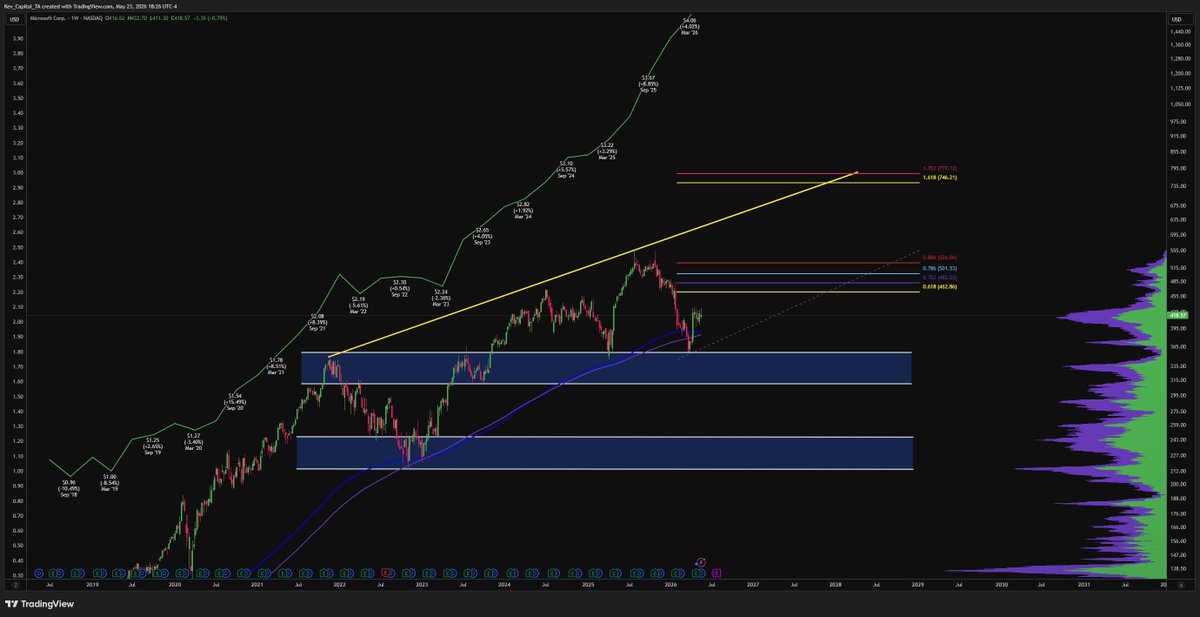Click the $1.00 Mar '19 EPS label
The height and width of the screenshot is (617, 1200).
pos(110,483)
